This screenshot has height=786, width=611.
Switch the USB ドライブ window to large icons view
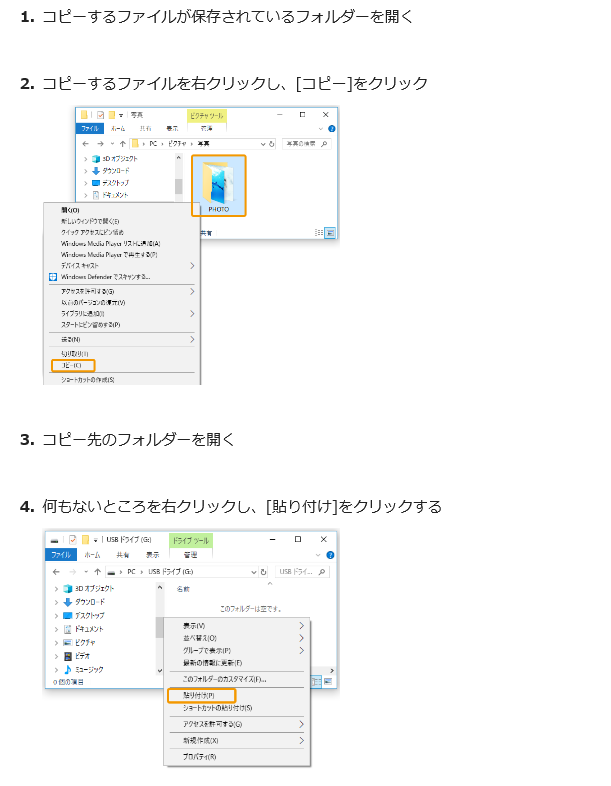point(328,682)
